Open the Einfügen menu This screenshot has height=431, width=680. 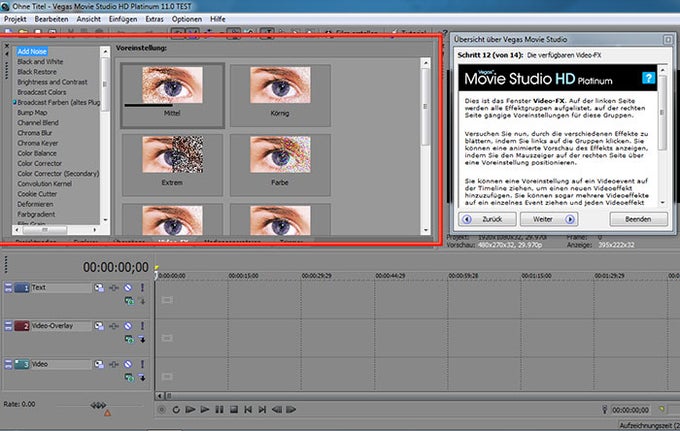[x=123, y=19]
